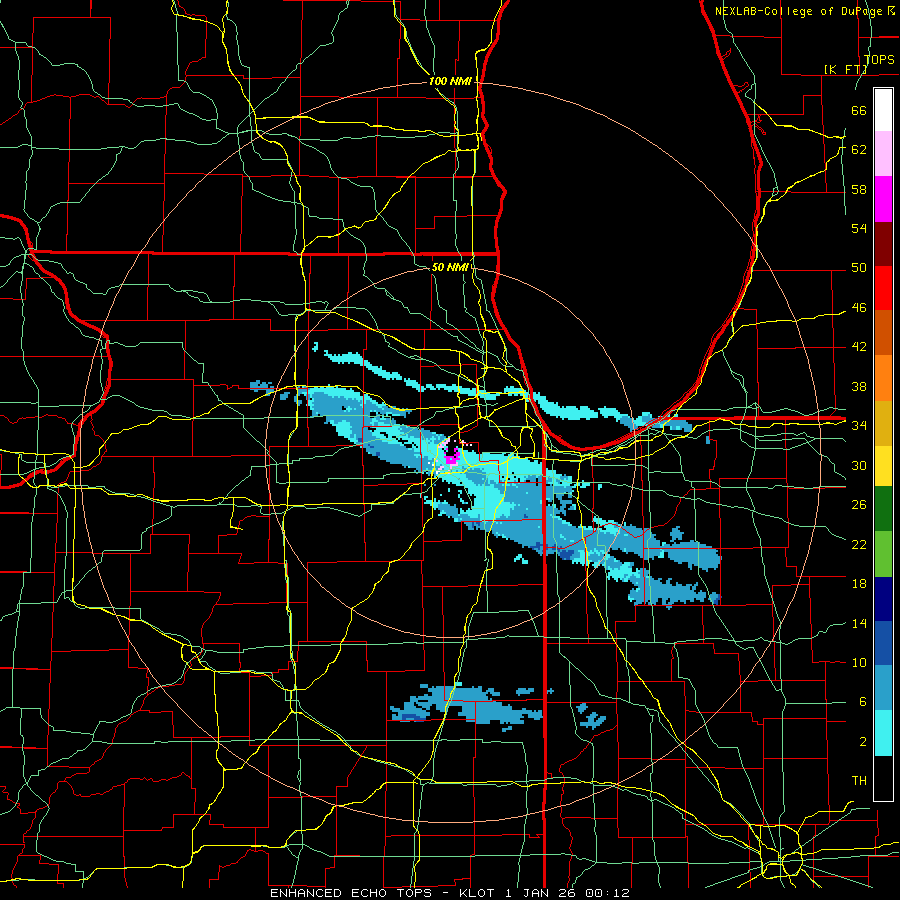Click the "30" legend value
The height and width of the screenshot is (900, 900).
tap(859, 465)
